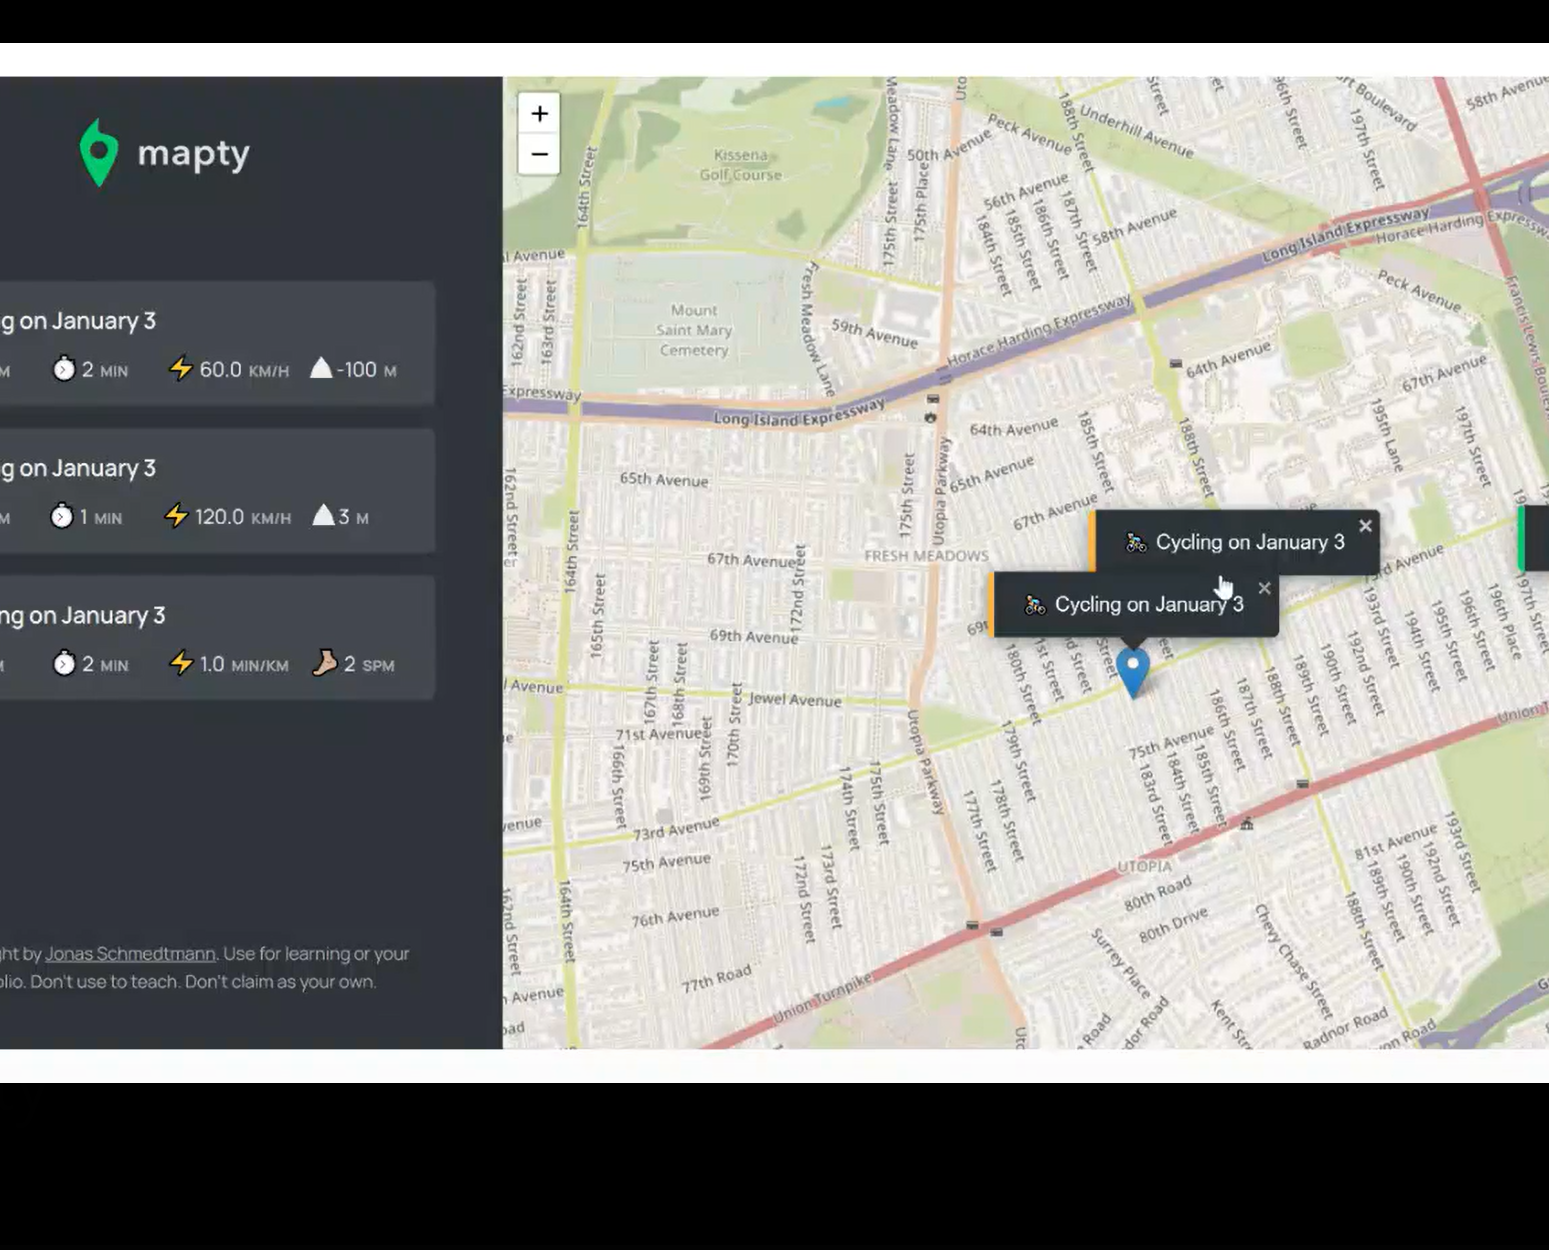Click the lightning icon beside 120.0 KM/H
The image size is (1549, 1250).
(x=176, y=516)
